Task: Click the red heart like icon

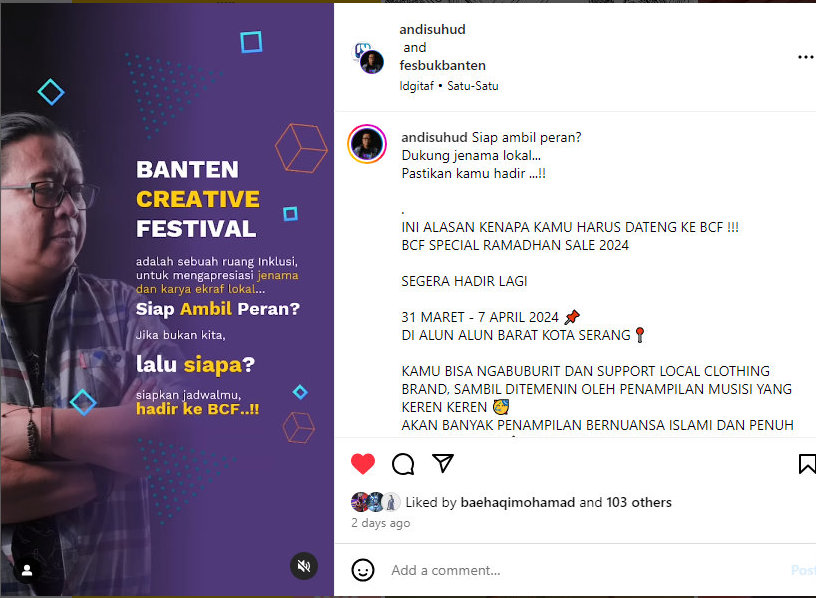Action: pos(363,463)
